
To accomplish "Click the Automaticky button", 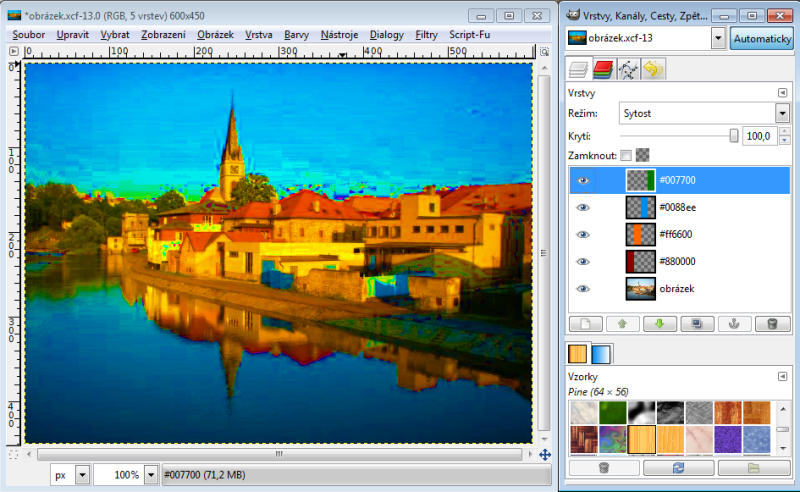I will tap(762, 39).
